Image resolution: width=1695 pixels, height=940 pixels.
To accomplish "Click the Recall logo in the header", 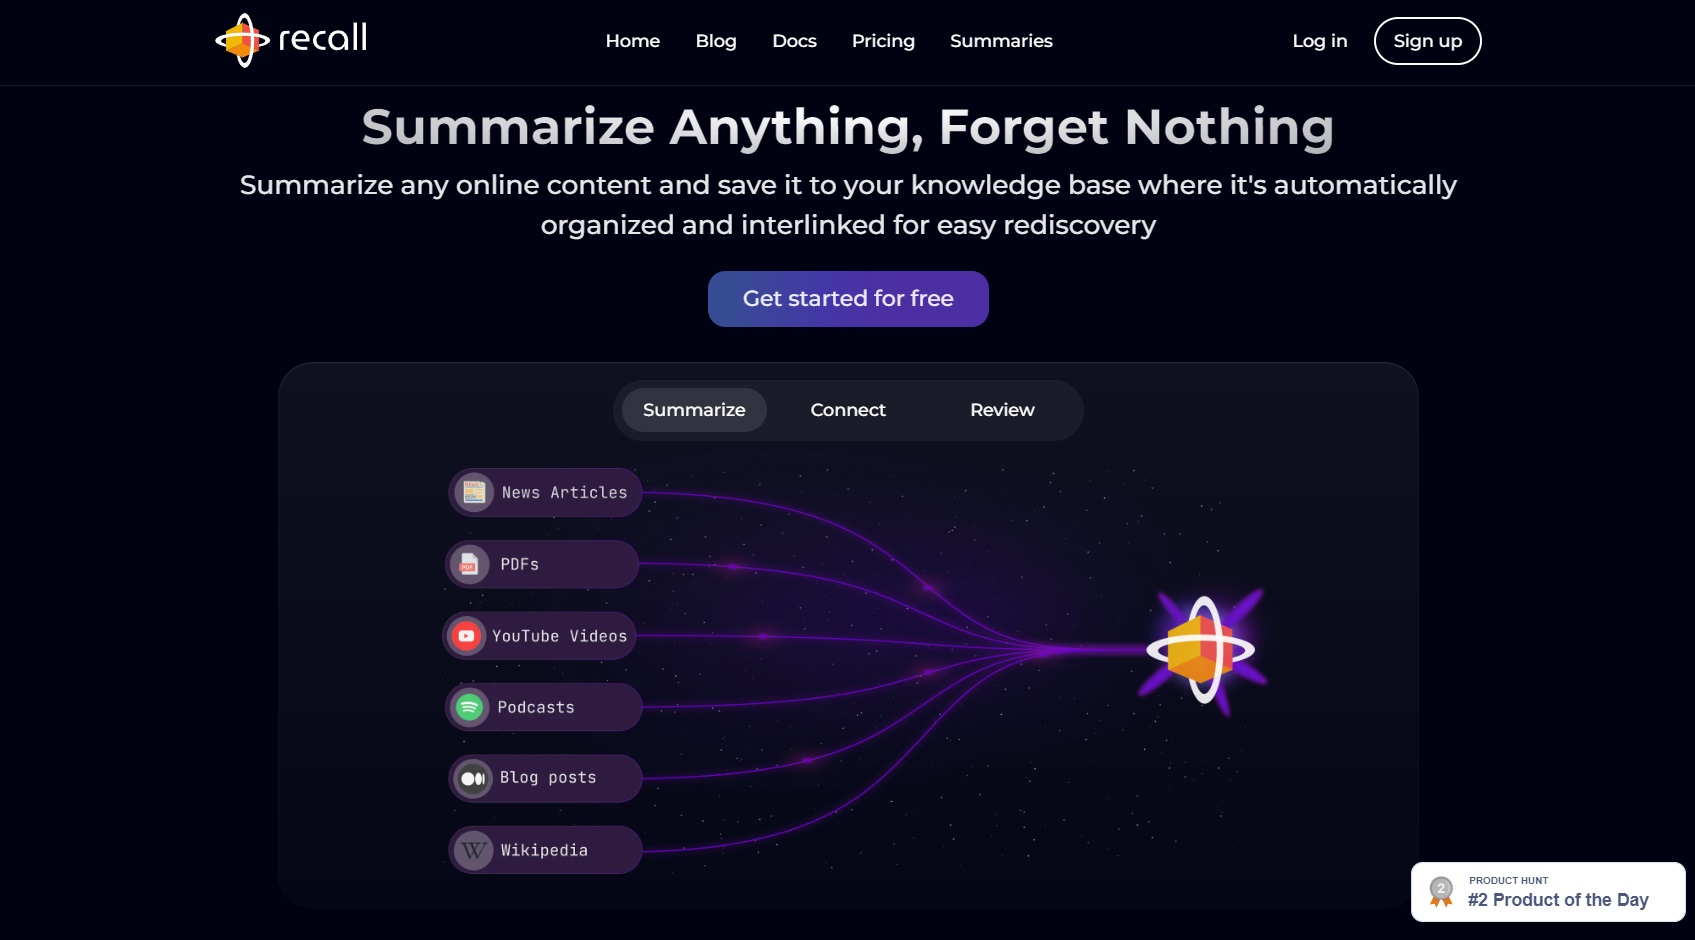I will click(291, 40).
